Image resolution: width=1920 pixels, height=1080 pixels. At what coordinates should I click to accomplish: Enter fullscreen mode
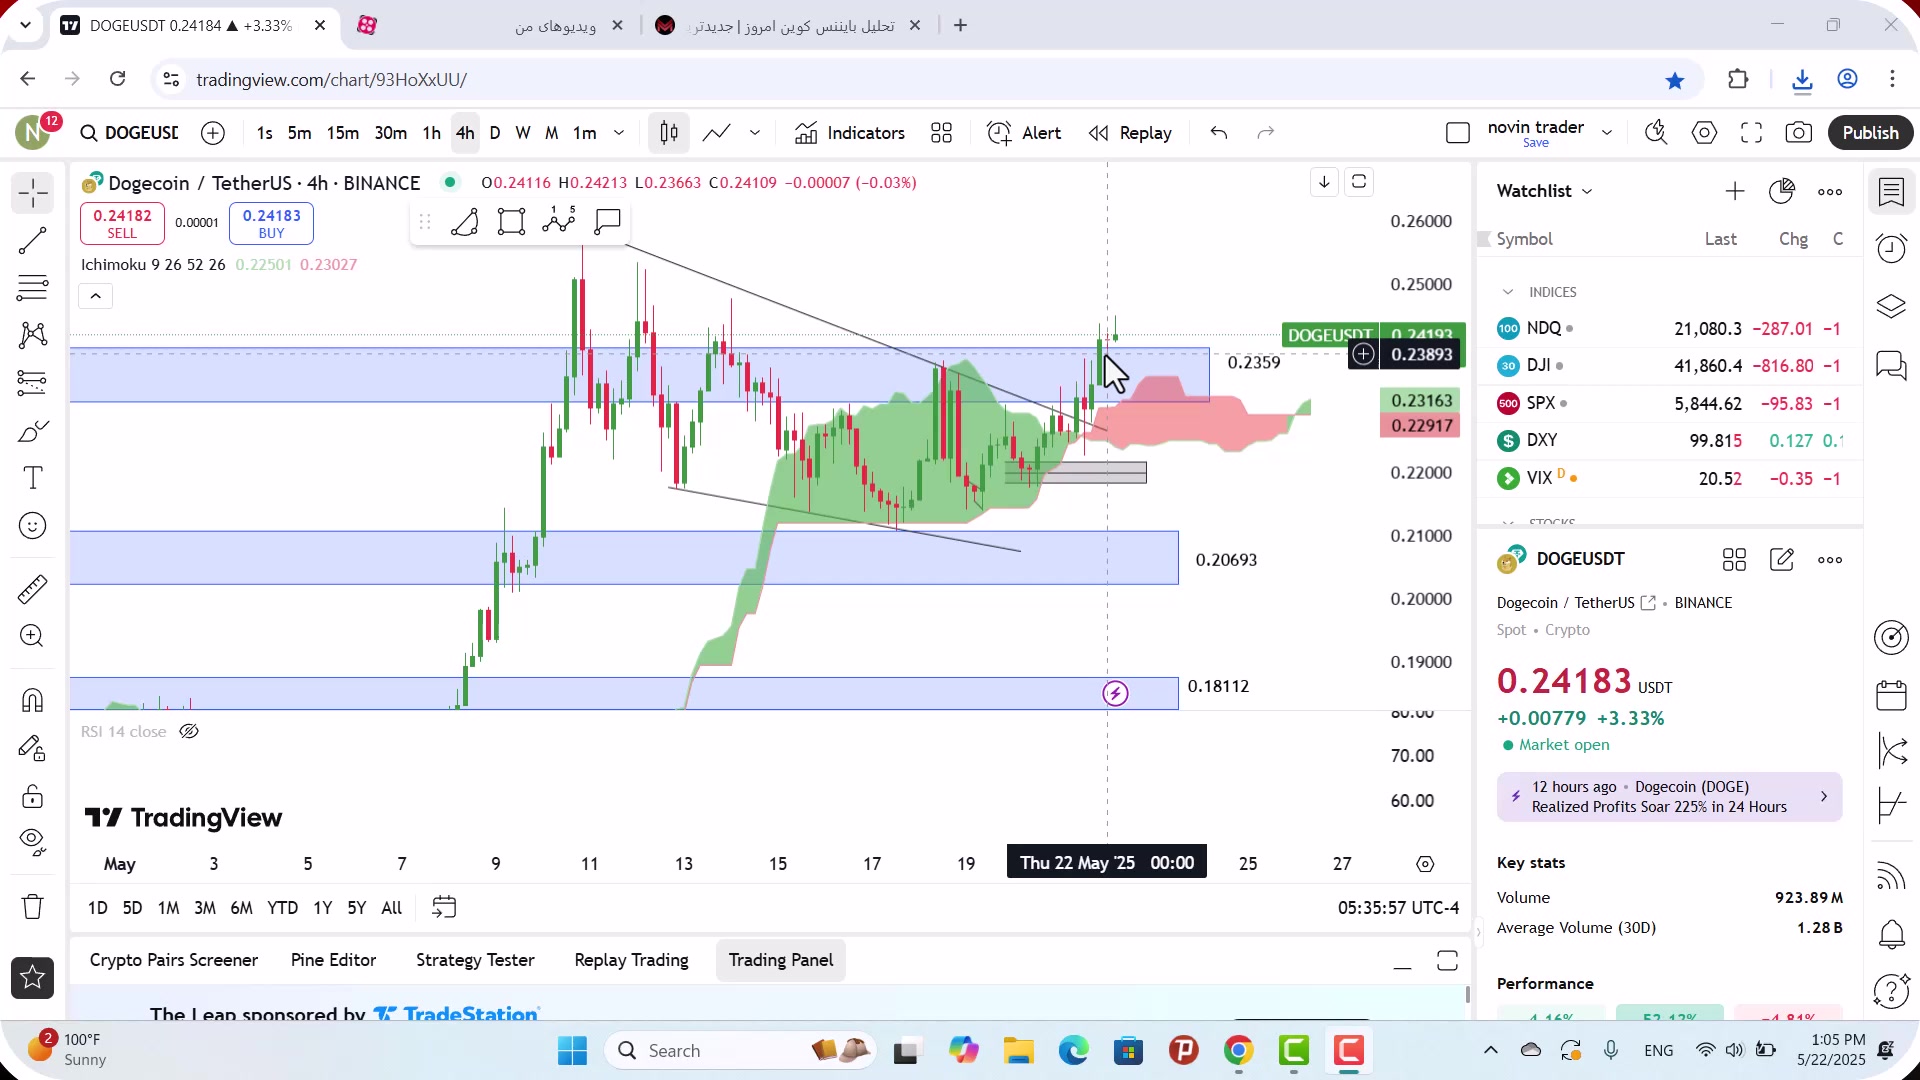point(1752,133)
